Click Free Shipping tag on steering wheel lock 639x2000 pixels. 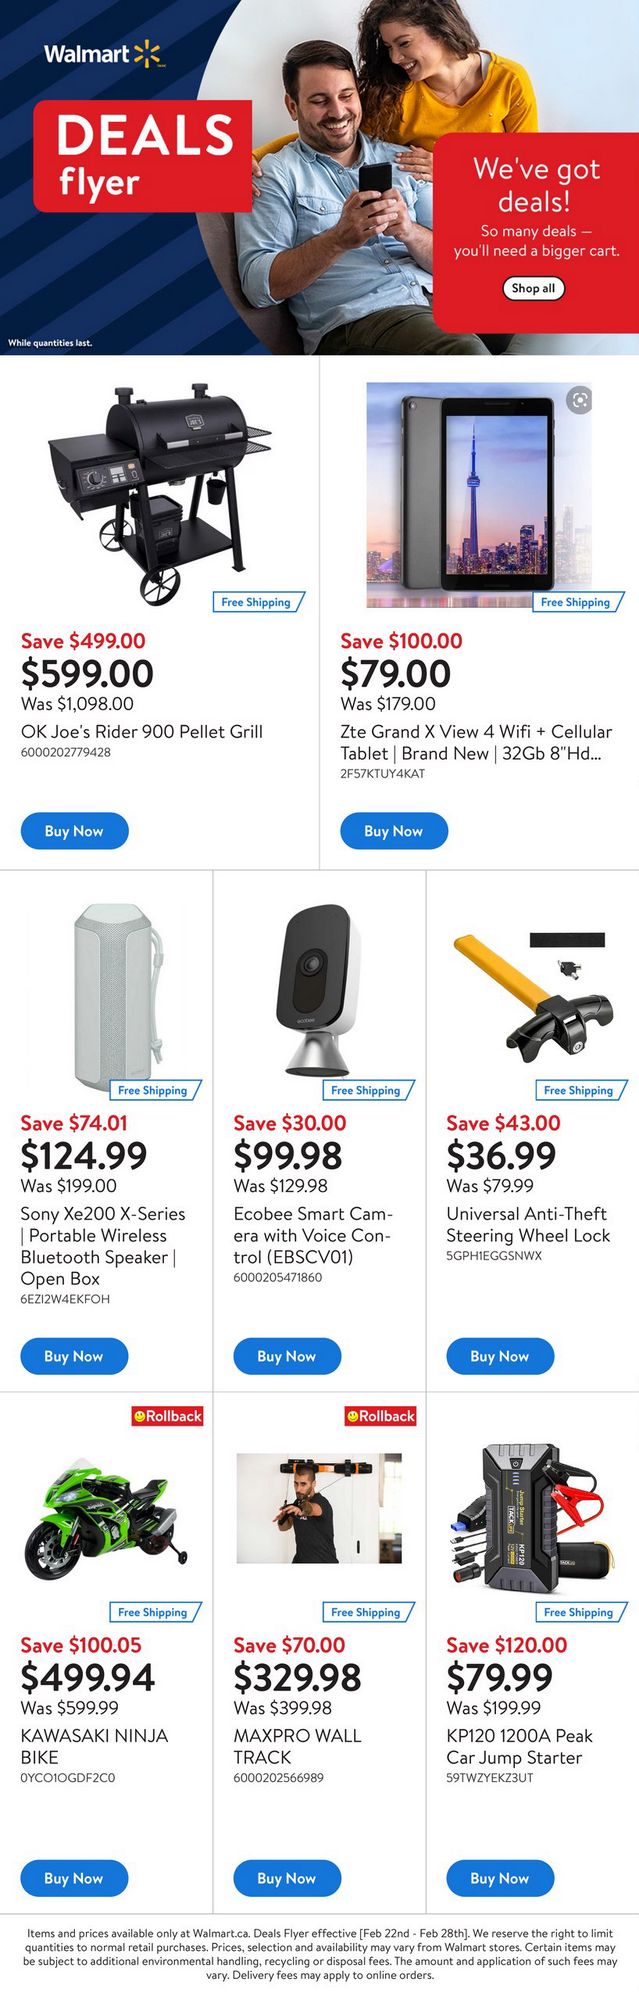579,1090
